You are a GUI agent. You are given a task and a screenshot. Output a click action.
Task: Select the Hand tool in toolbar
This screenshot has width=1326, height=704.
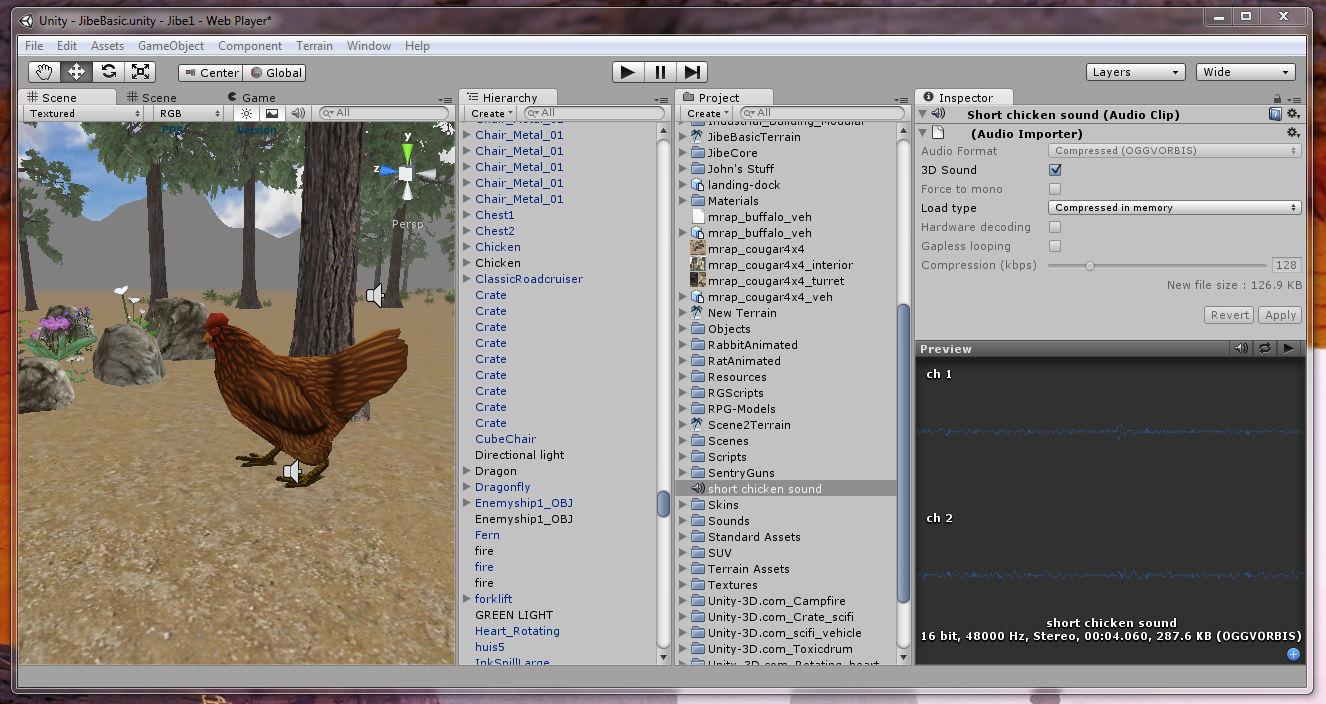click(44, 72)
